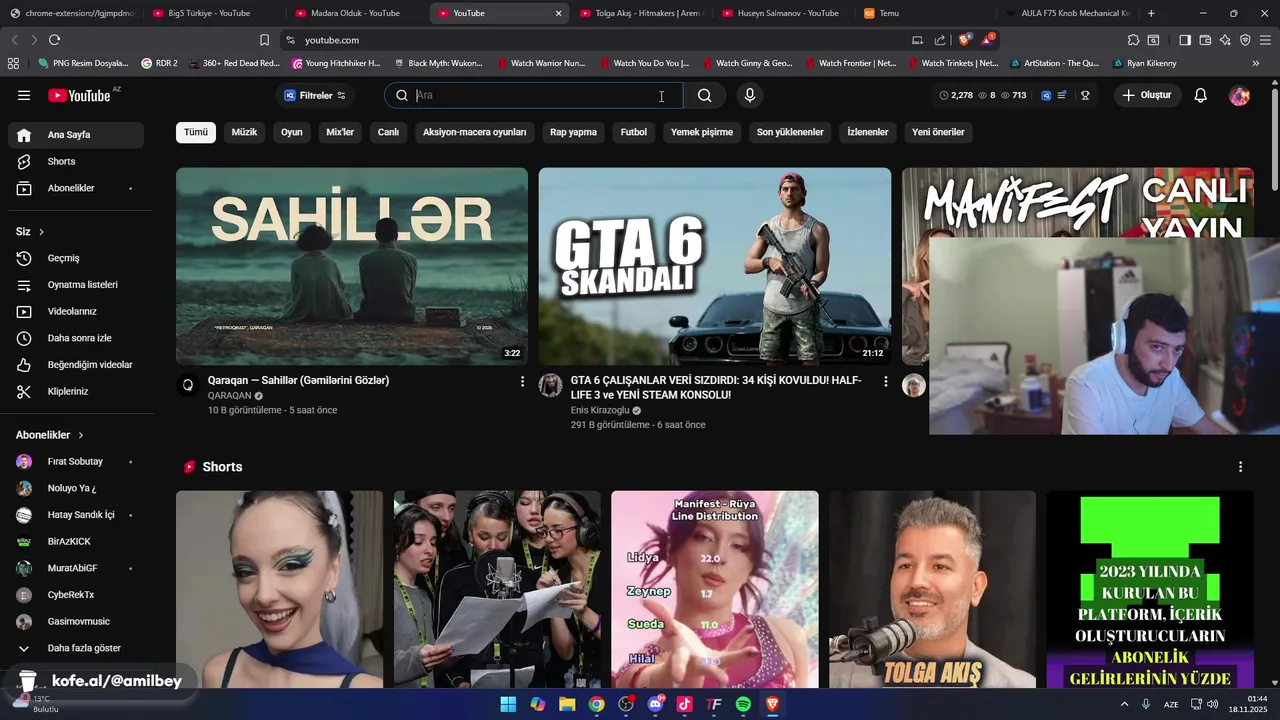Expand the Abonelikler section header
Image resolution: width=1280 pixels, height=720 pixels.
point(50,435)
